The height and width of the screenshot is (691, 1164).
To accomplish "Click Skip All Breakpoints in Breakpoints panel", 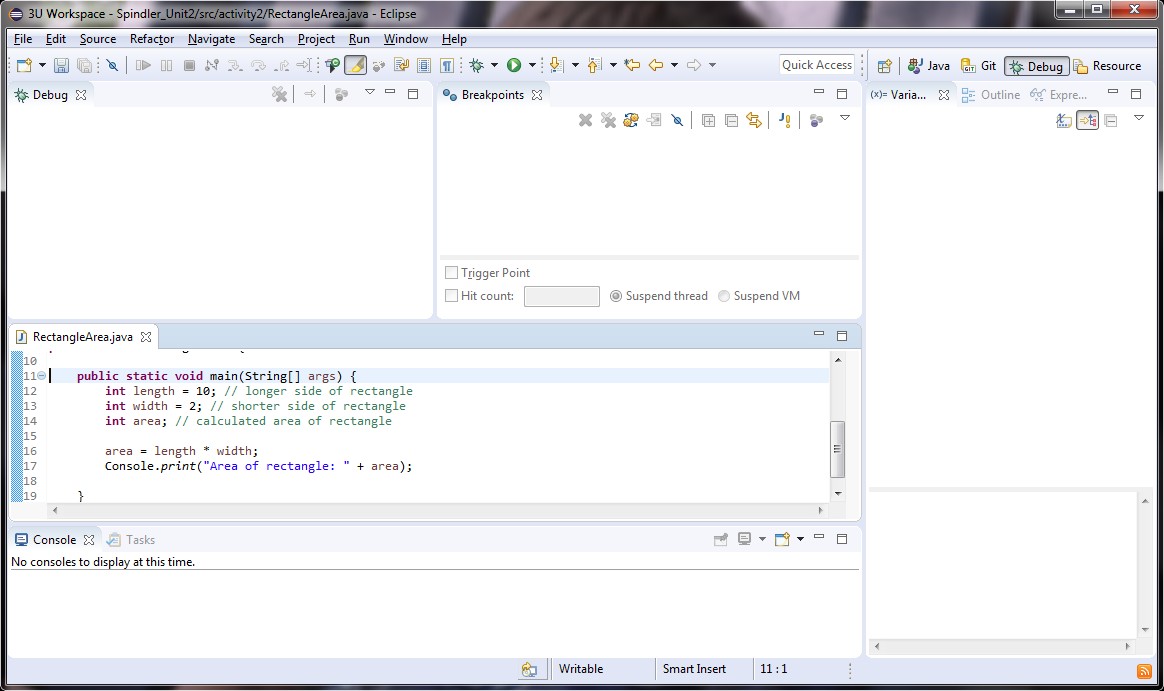I will click(677, 120).
